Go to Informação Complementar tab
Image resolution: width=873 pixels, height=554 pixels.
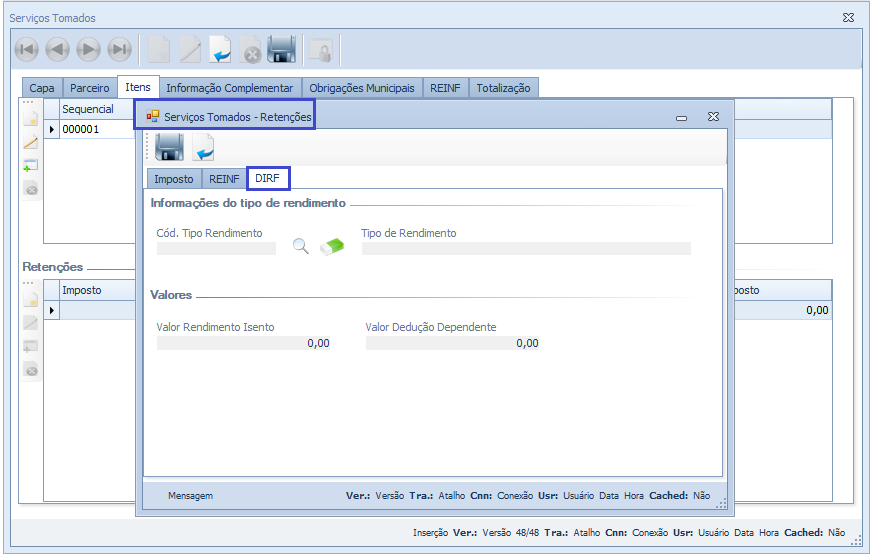click(x=230, y=88)
